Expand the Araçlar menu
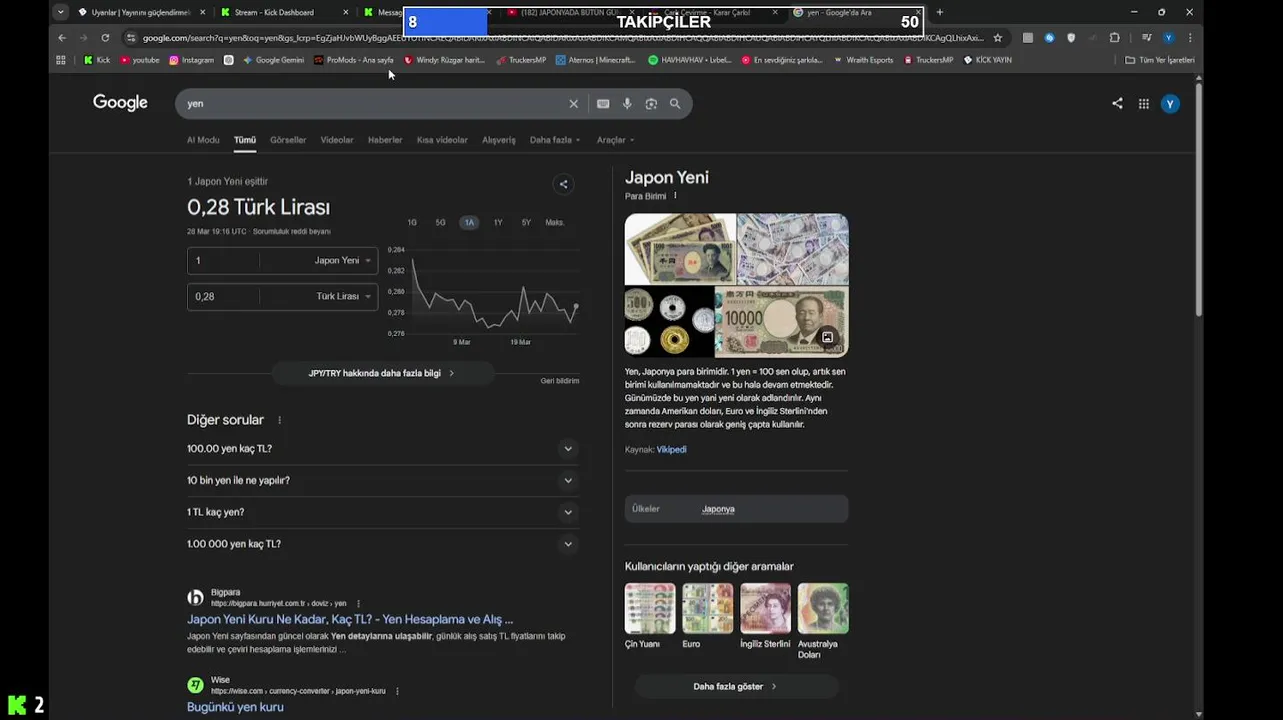 tap(615, 140)
